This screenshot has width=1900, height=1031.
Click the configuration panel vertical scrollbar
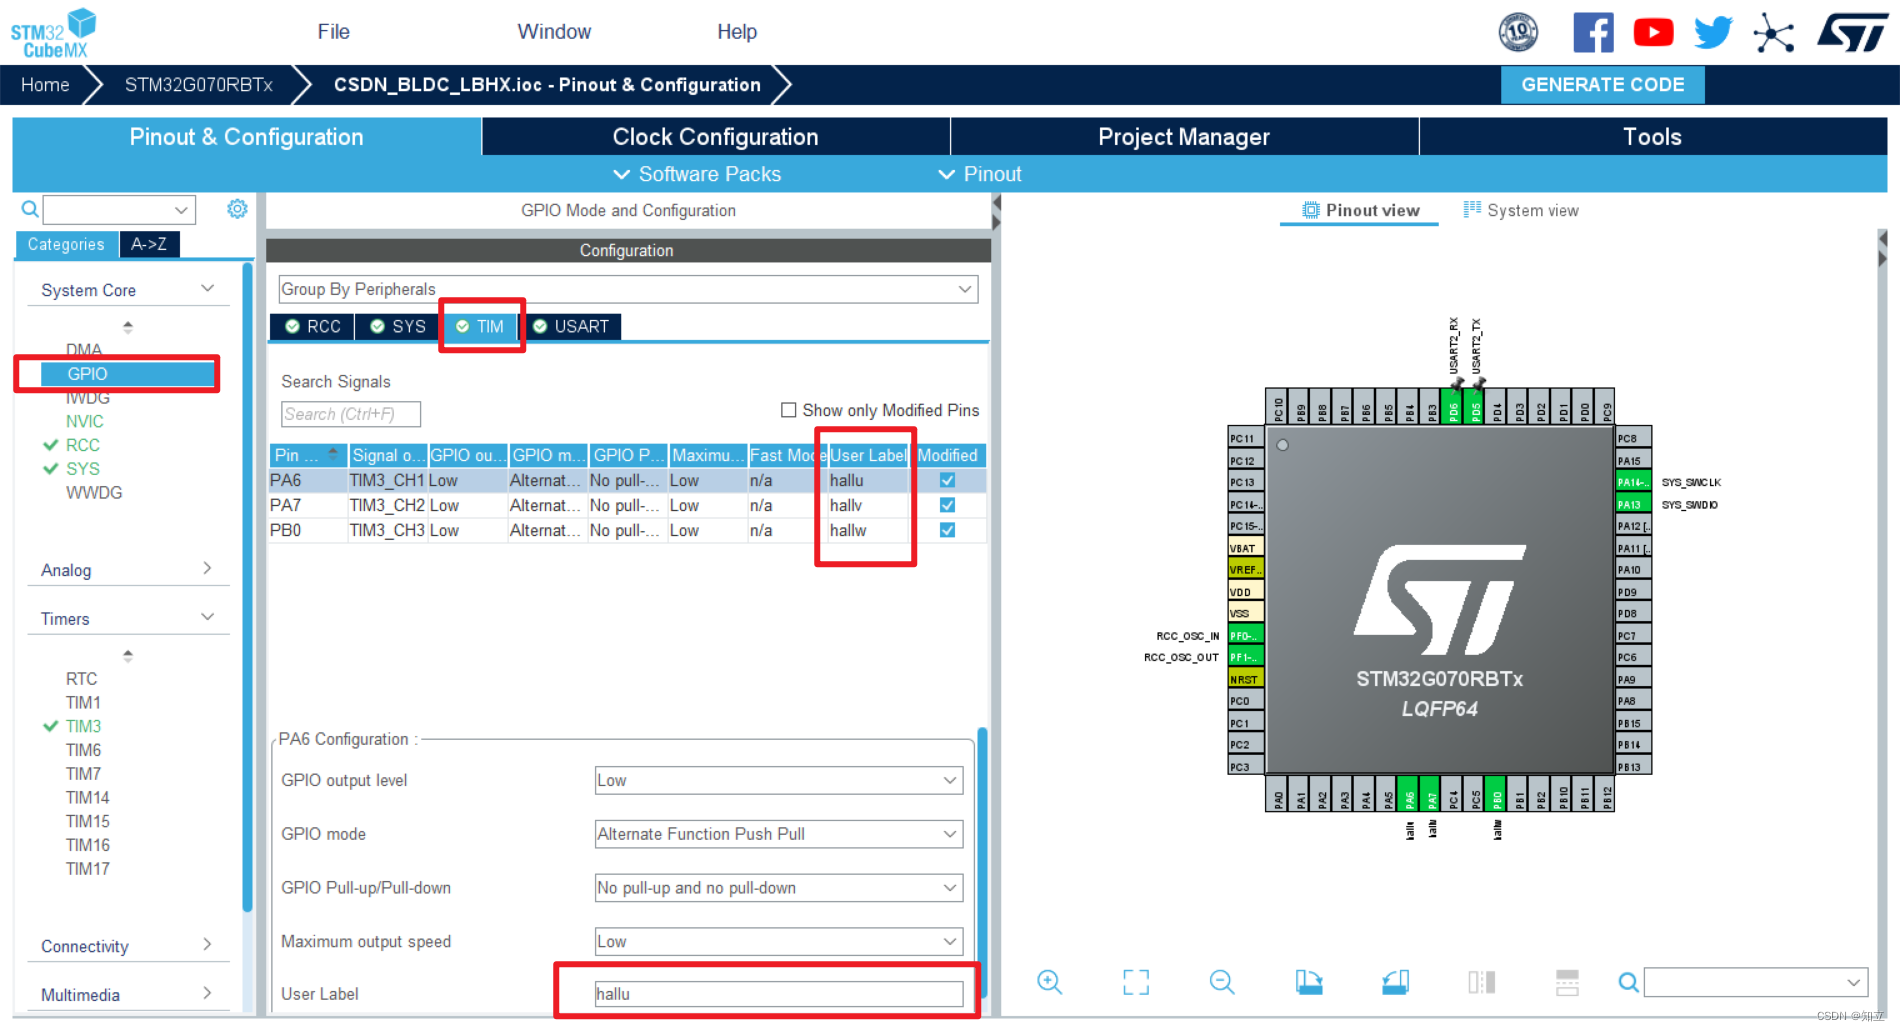[x=982, y=862]
